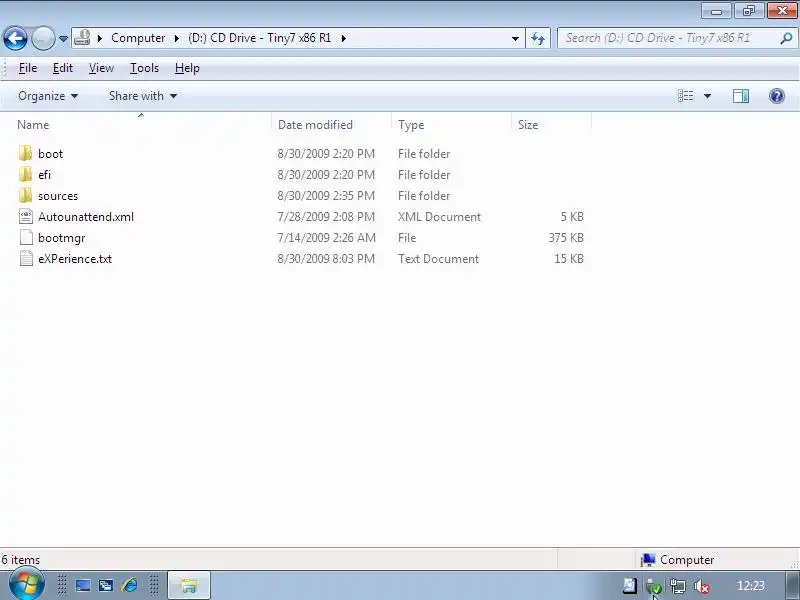
Task: Click the 375 KB size cell
Action: (x=566, y=238)
